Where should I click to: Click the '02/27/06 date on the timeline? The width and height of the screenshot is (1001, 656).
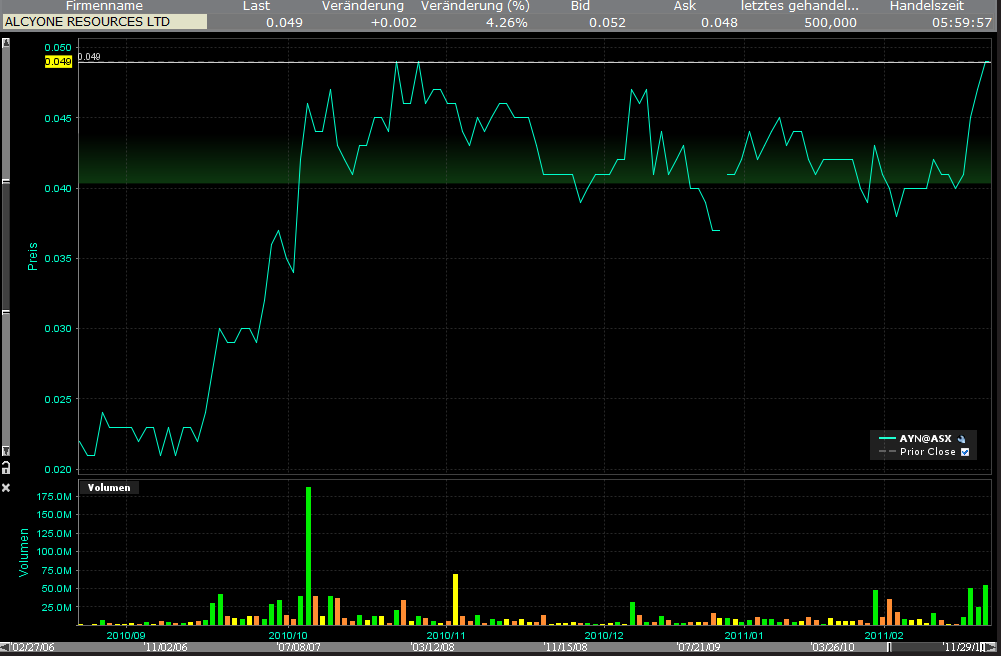click(x=32, y=649)
